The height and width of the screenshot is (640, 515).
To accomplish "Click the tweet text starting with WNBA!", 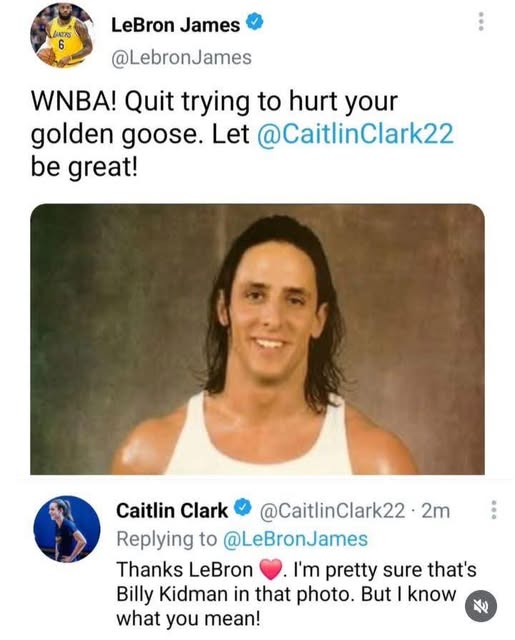I will pyautogui.click(x=242, y=134).
